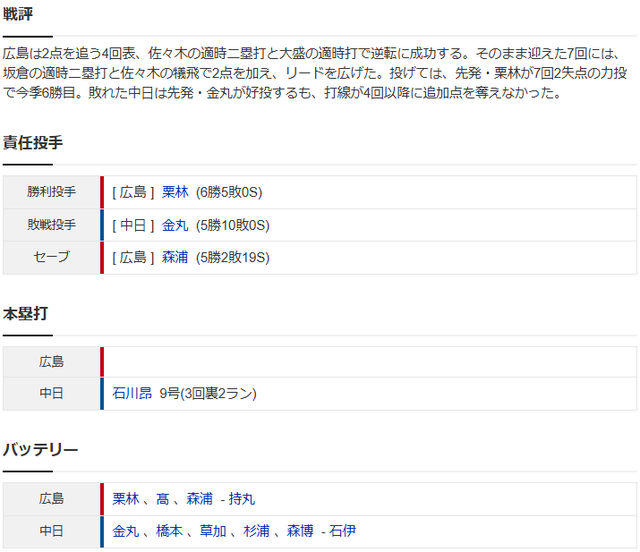Click 髙 in 広島 battery row
Screen dimensions: 640x552
(x=162, y=499)
